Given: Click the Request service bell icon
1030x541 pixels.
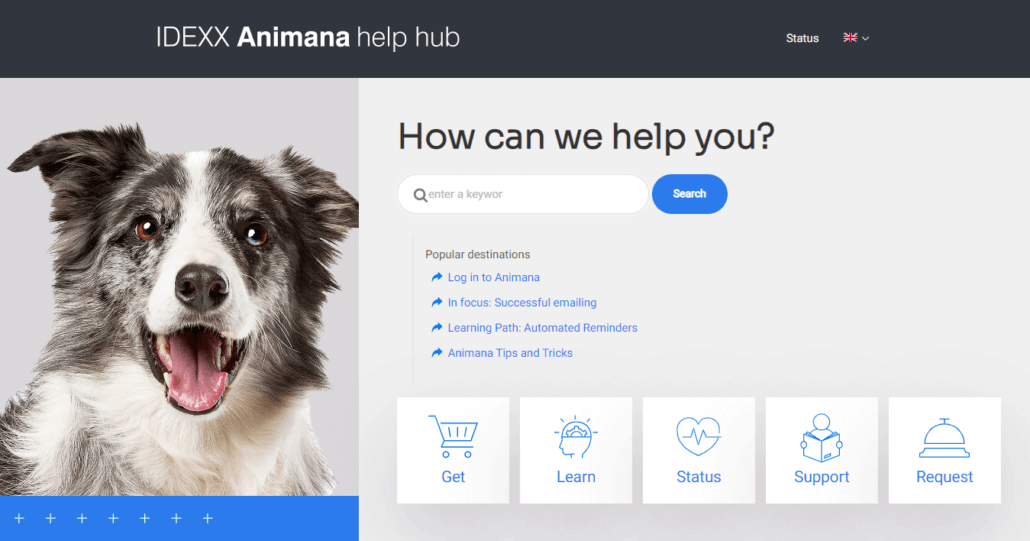Looking at the screenshot, I should [944, 438].
